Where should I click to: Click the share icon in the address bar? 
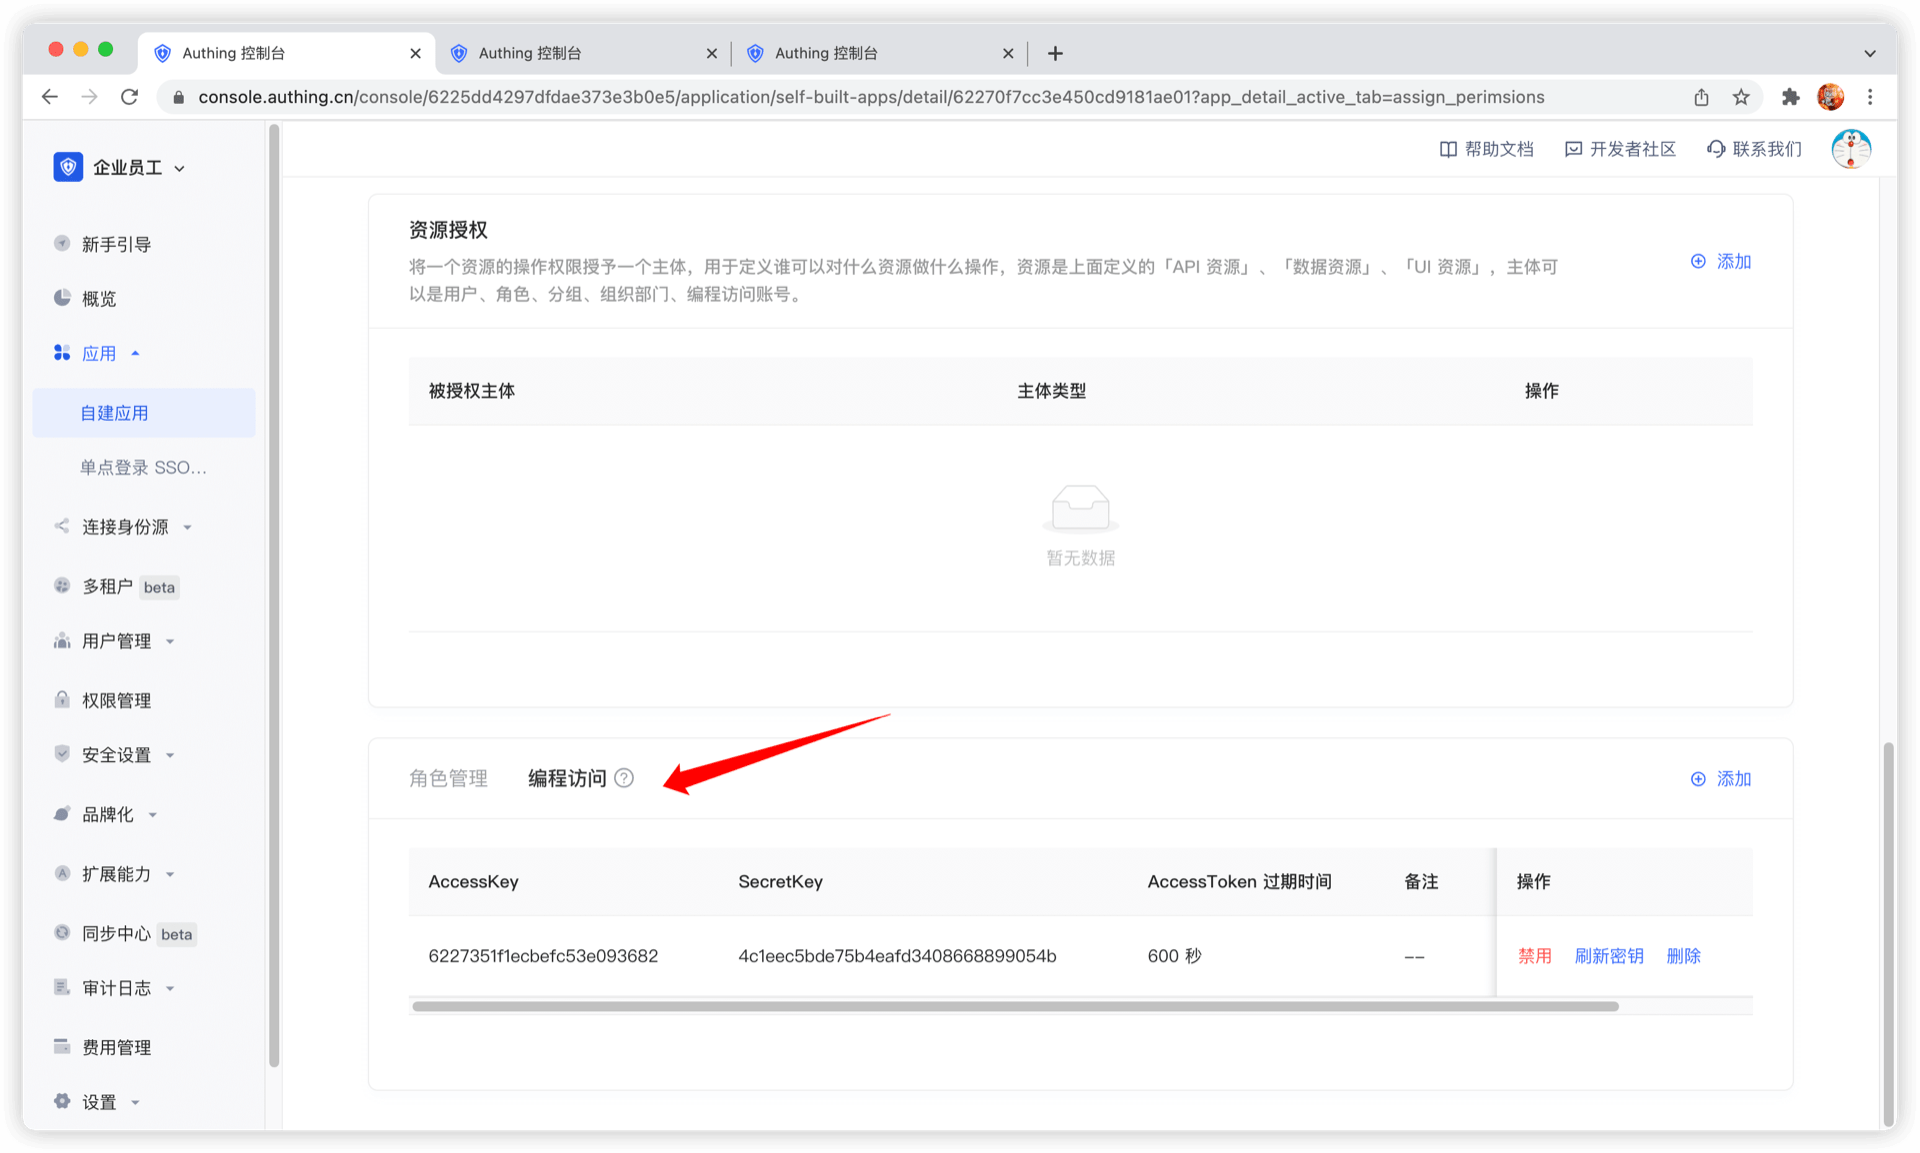(1701, 97)
